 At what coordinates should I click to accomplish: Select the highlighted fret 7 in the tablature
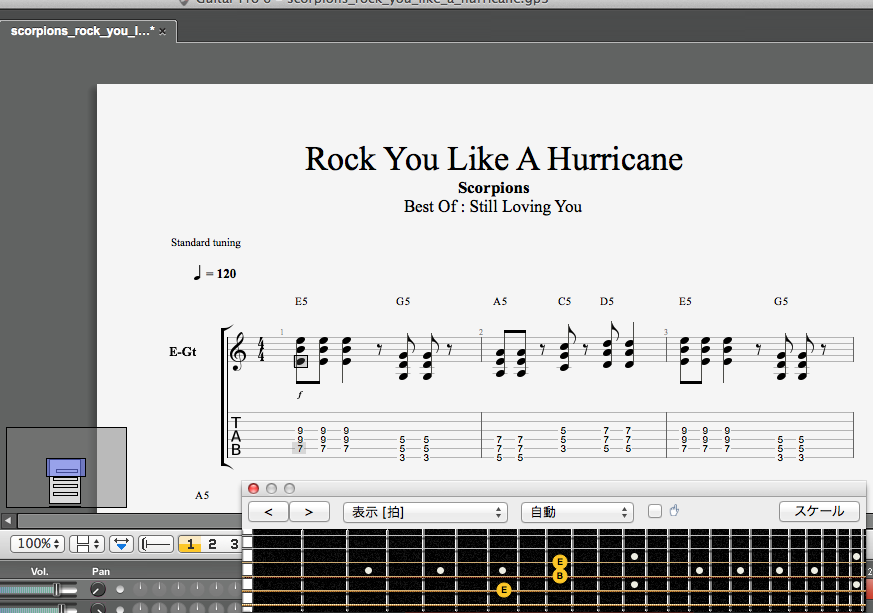tap(300, 448)
